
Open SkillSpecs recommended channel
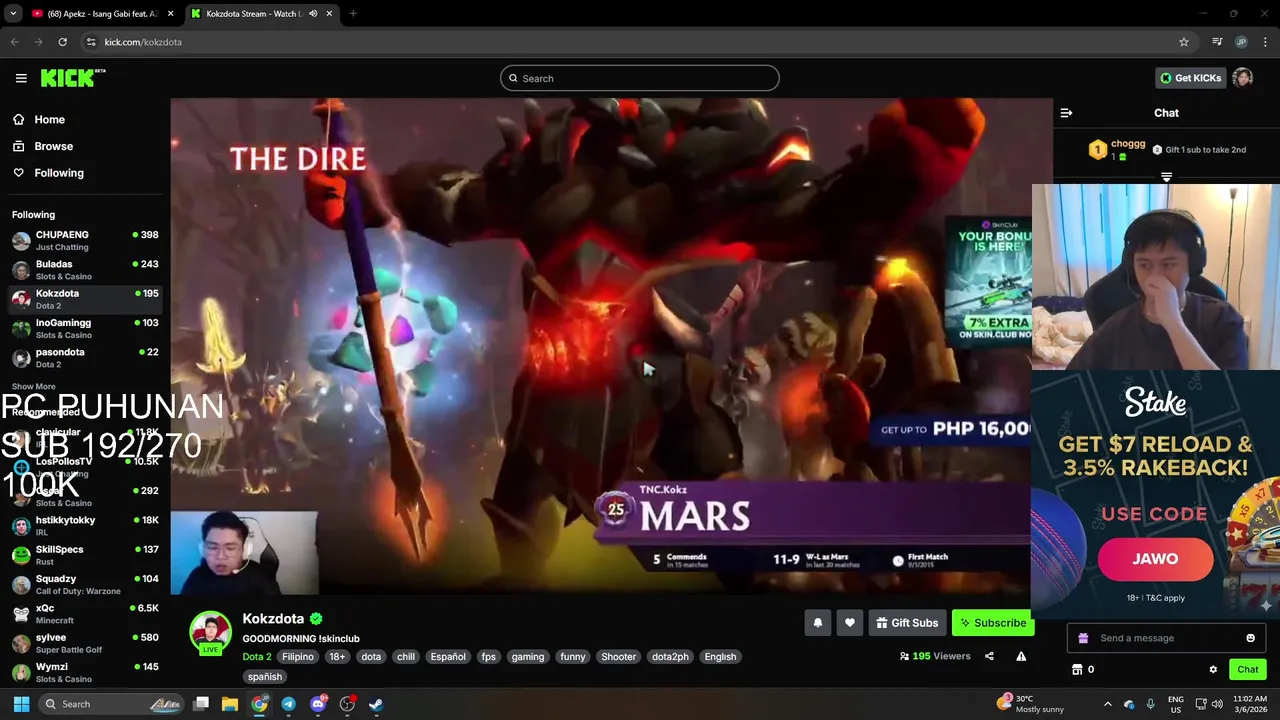click(x=85, y=555)
